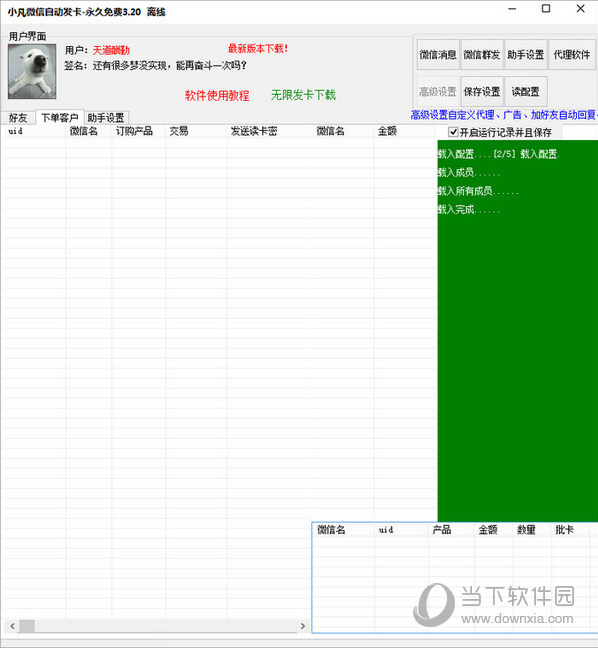
Task: Maximize the application window
Action: [546, 9]
